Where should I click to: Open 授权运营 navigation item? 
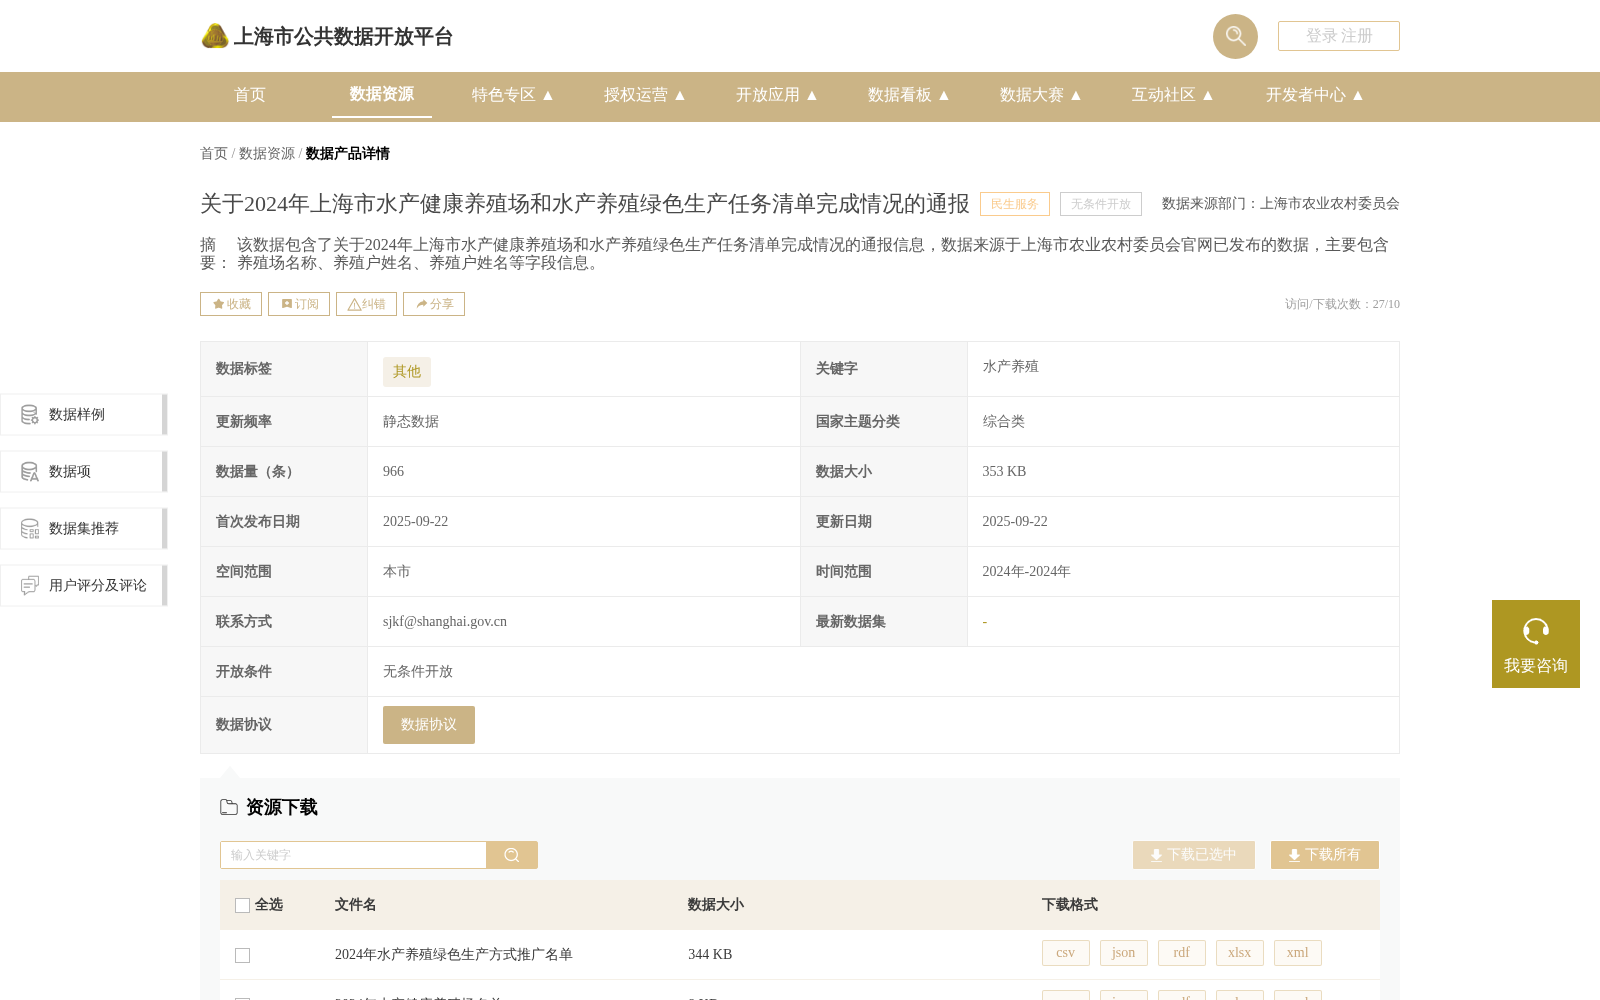[636, 95]
